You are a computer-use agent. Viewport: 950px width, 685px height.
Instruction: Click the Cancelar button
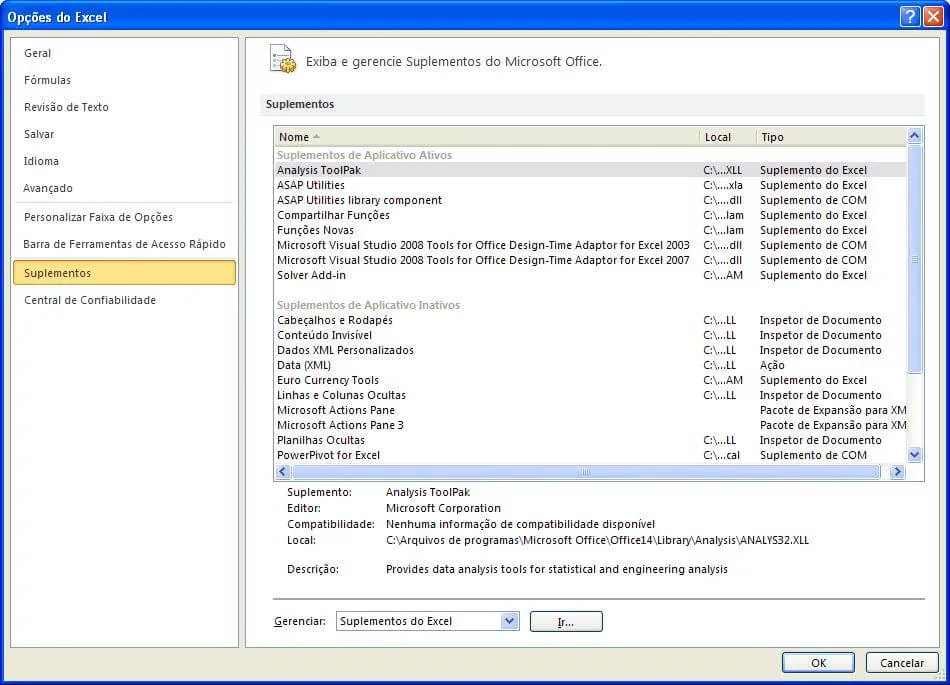(902, 663)
